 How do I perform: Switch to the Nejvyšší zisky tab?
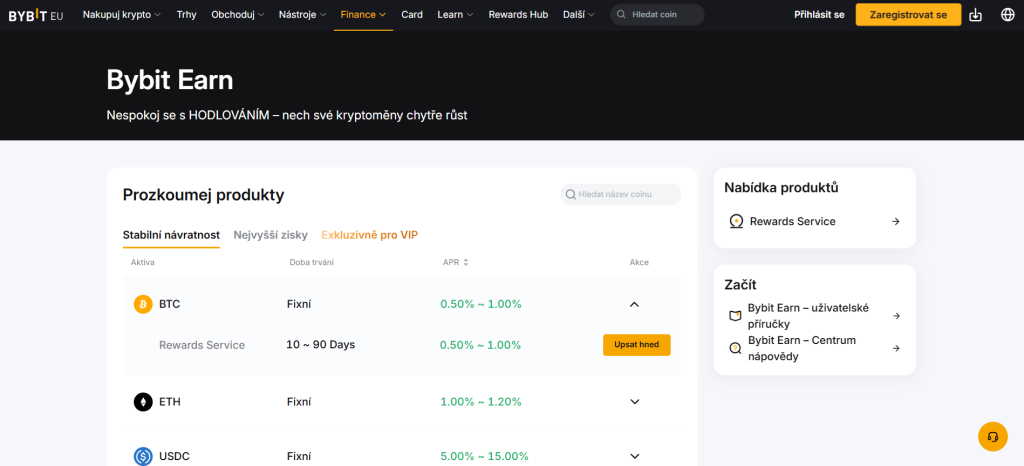click(x=270, y=235)
